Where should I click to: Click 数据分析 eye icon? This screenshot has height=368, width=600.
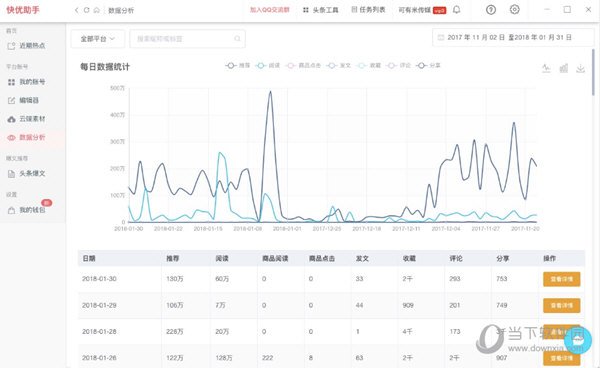pos(11,138)
